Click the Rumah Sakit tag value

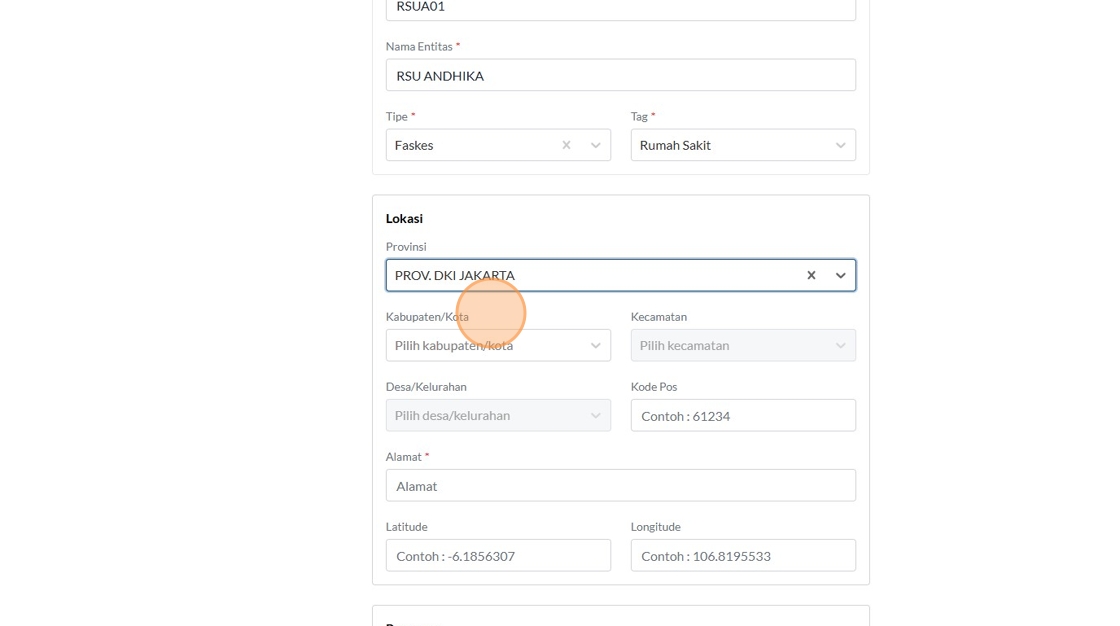[675, 145]
